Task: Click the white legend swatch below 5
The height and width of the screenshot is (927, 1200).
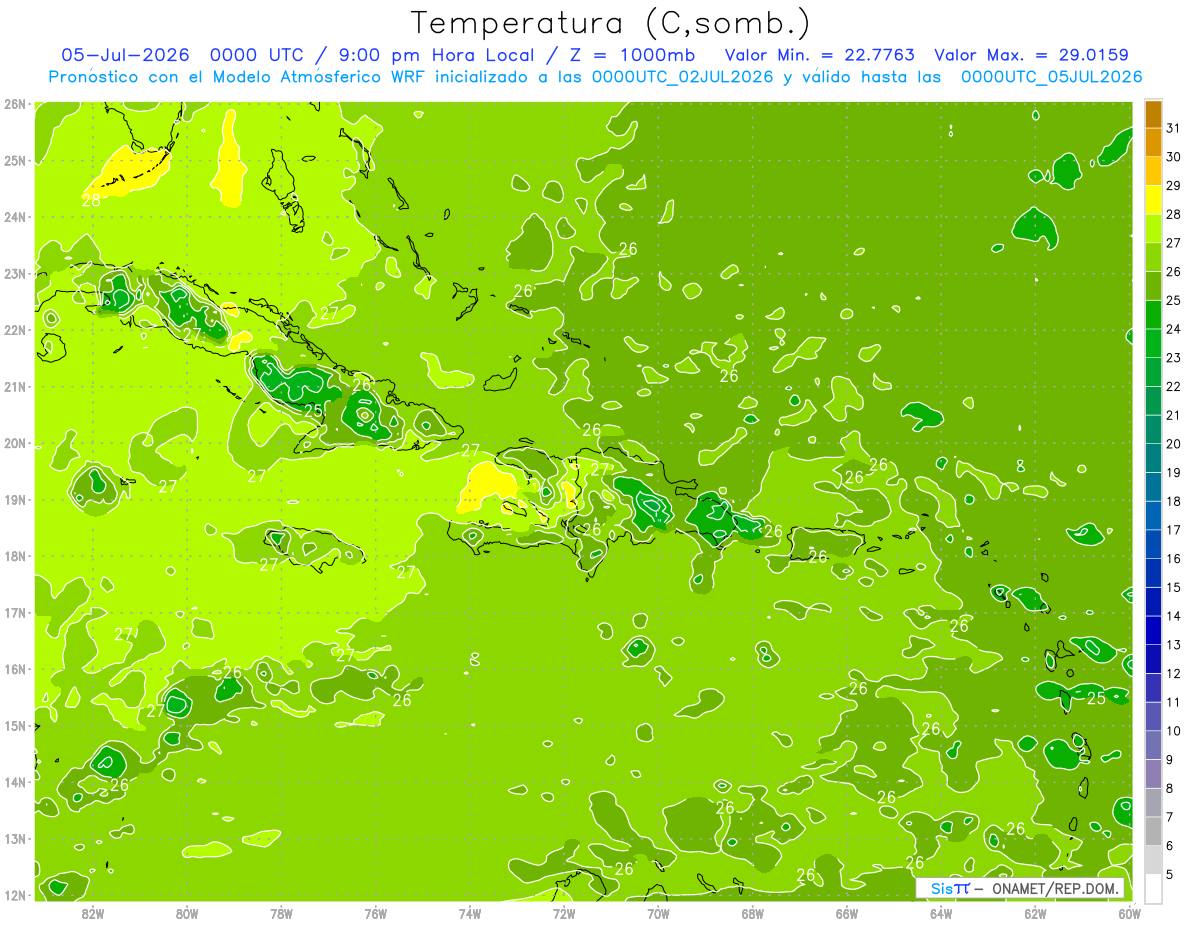Action: (1154, 887)
